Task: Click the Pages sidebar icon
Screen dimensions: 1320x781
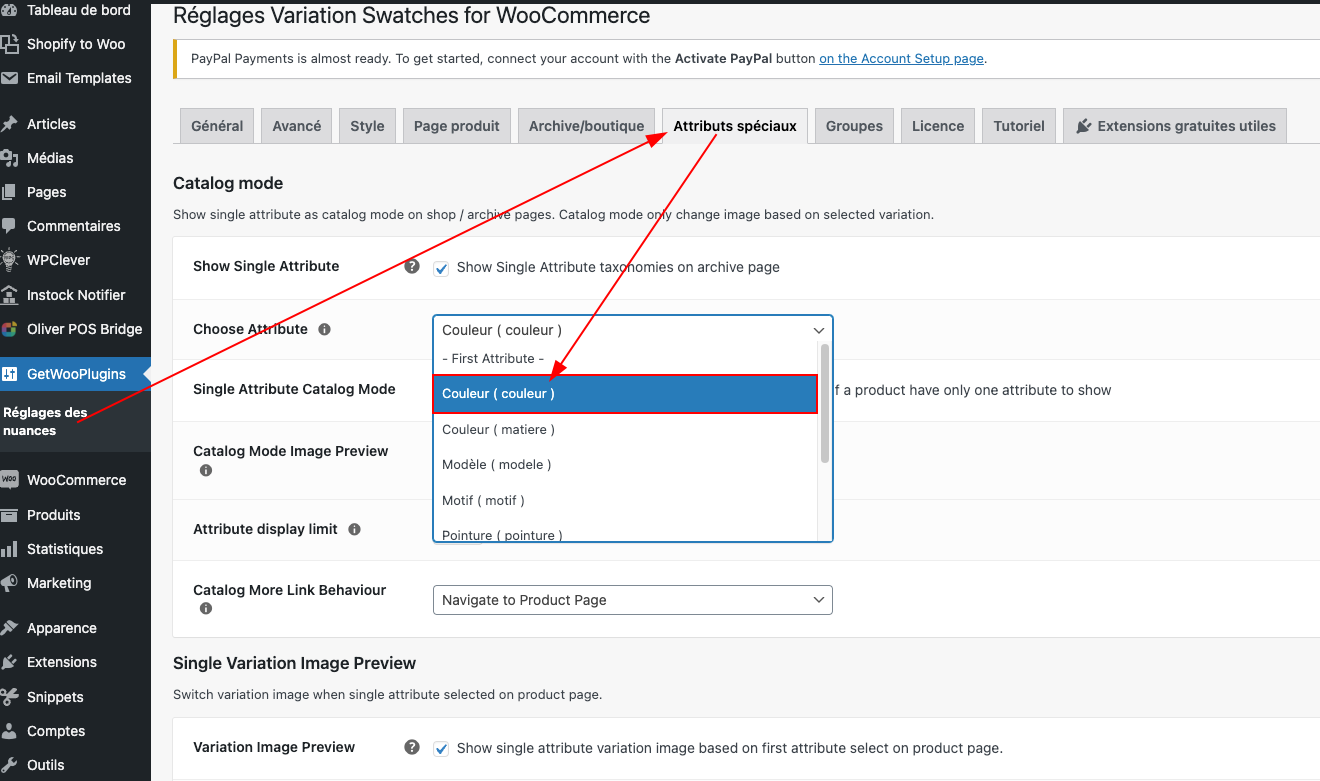Action: (9, 192)
